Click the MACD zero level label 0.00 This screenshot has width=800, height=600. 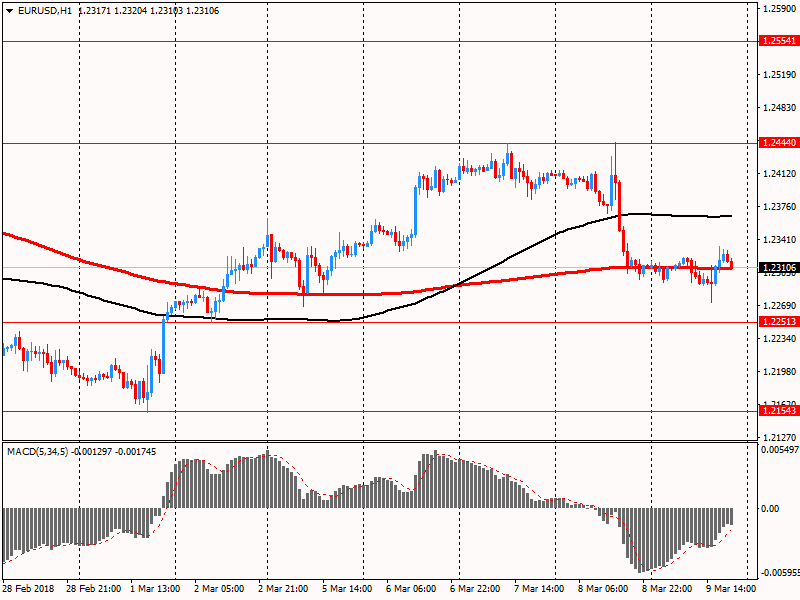pyautogui.click(x=770, y=509)
